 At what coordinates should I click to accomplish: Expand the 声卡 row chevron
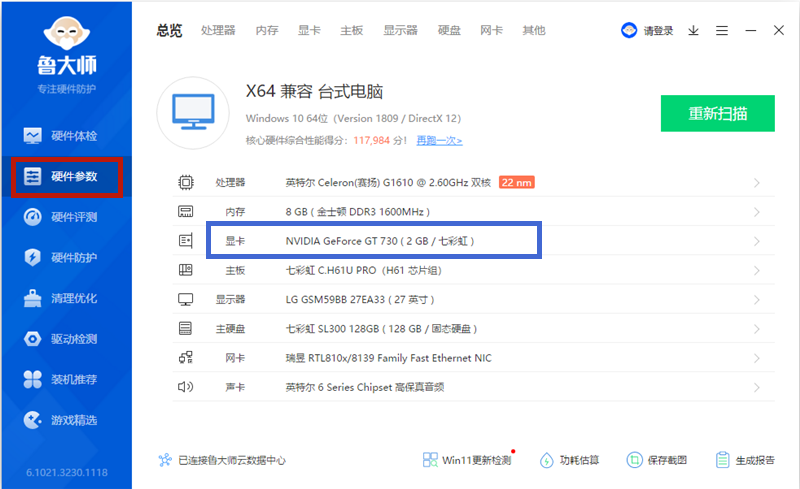point(757,387)
